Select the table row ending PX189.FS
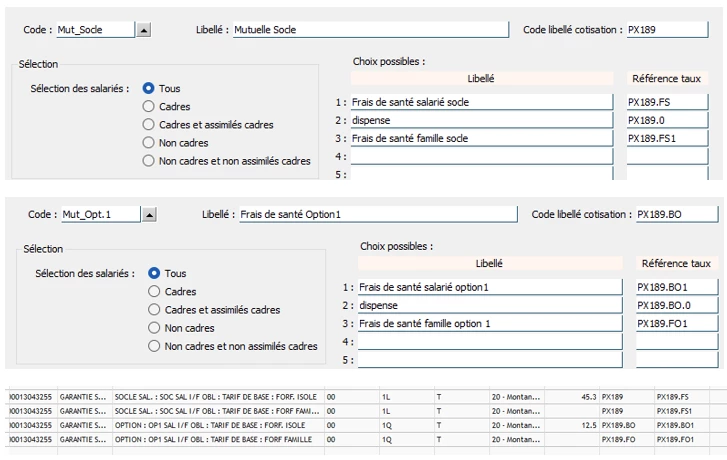 [x=360, y=397]
